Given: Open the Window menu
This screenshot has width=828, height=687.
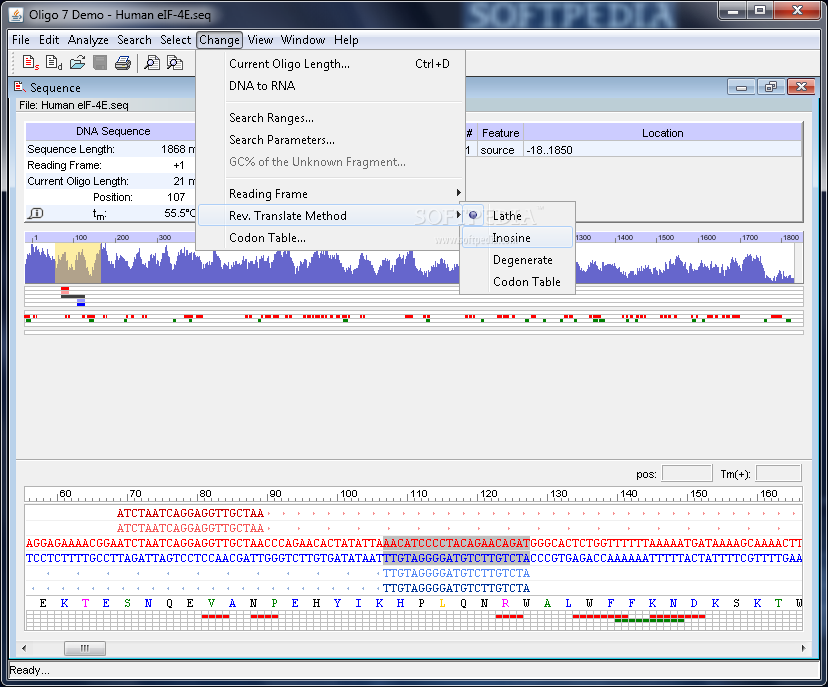Looking at the screenshot, I should (x=303, y=40).
